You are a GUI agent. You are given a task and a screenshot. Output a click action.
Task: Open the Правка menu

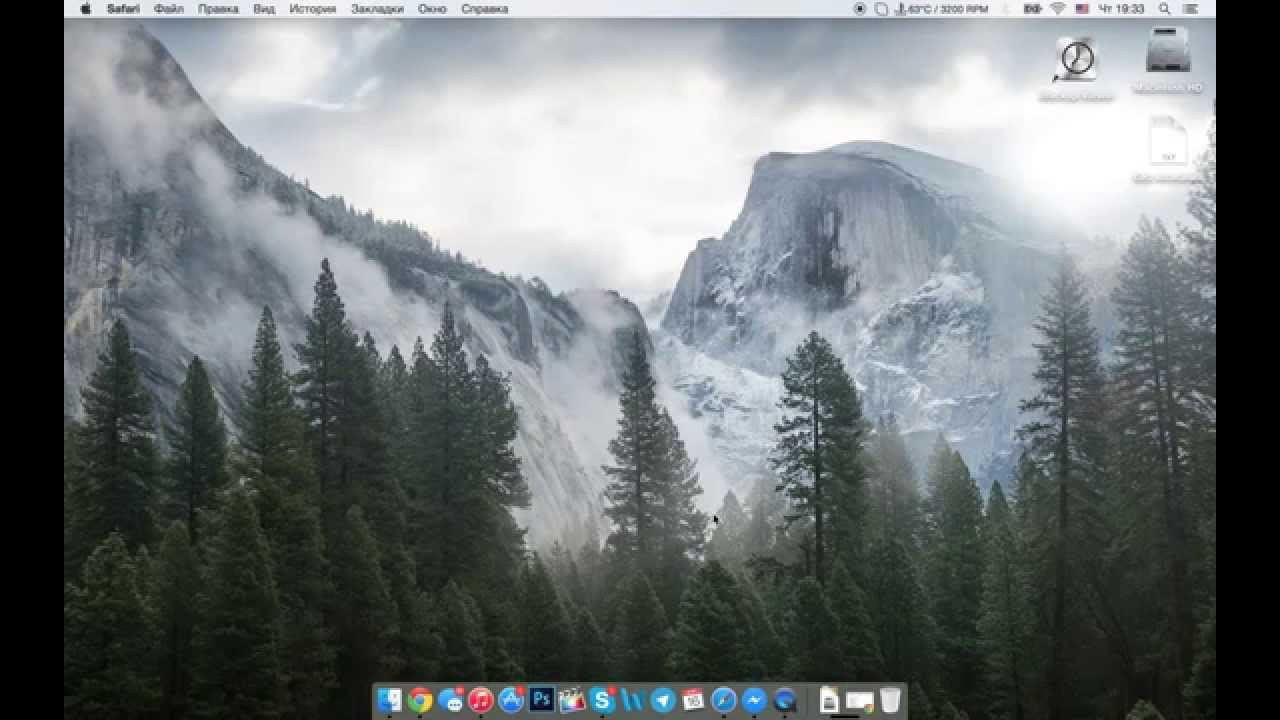[x=218, y=8]
